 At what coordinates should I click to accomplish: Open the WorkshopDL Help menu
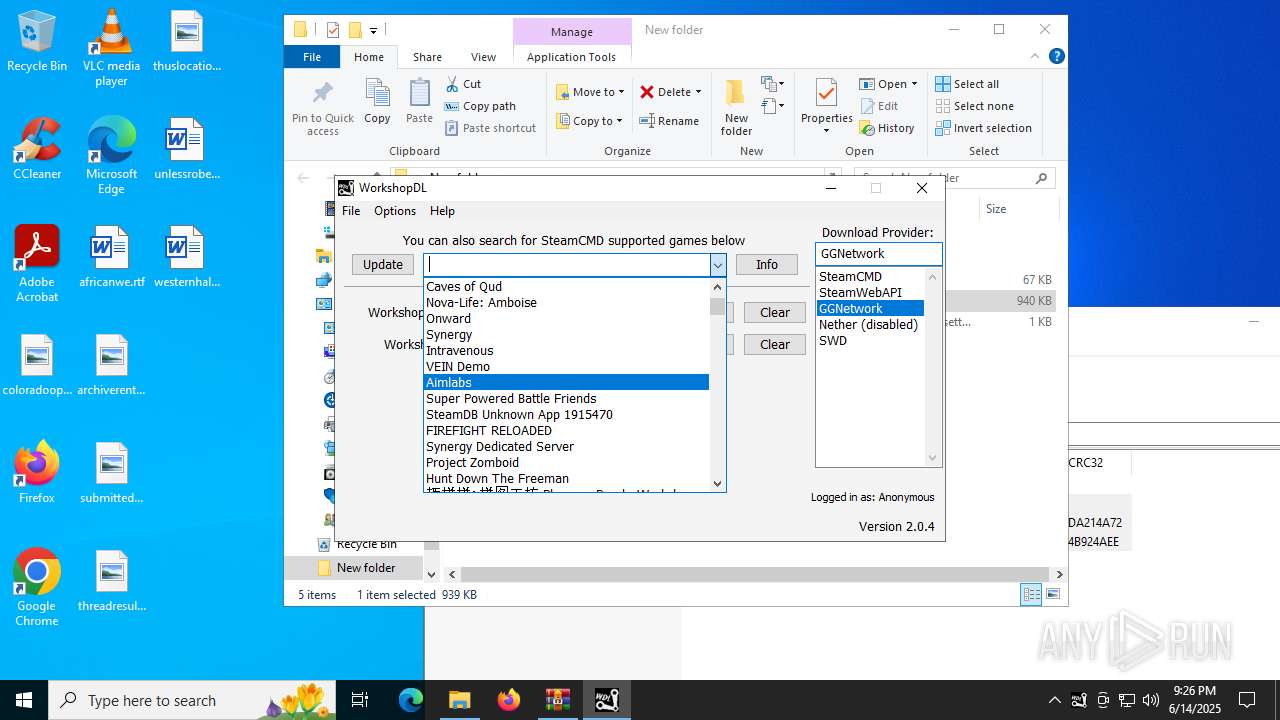point(442,211)
